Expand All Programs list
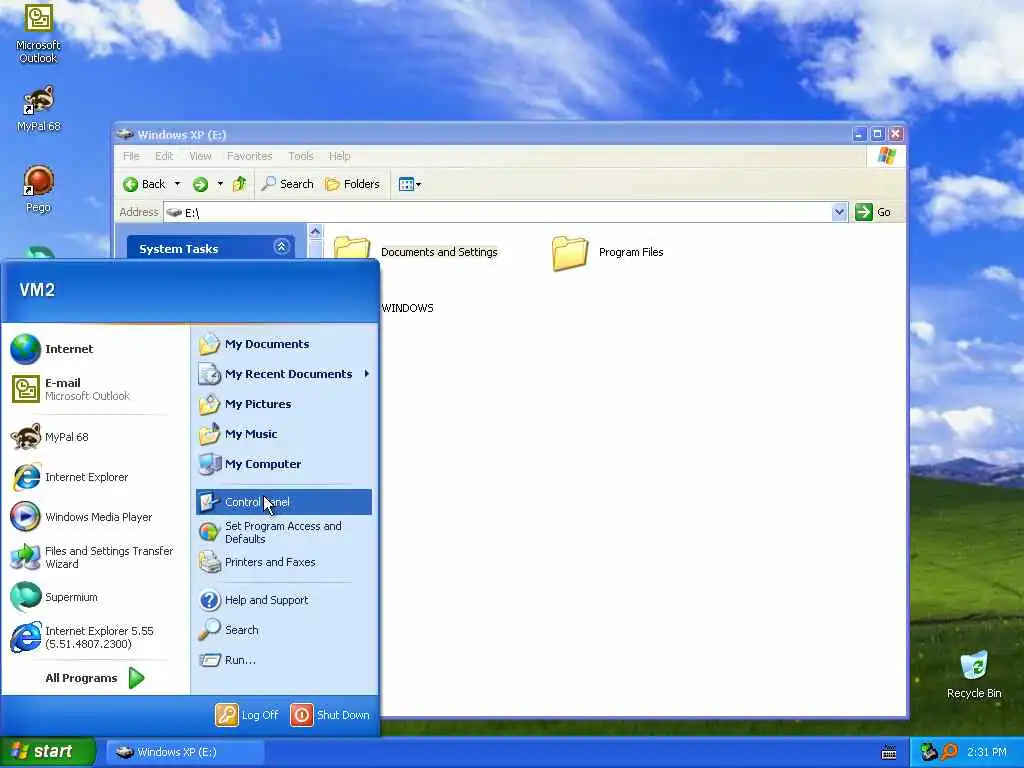This screenshot has height=768, width=1024. [95, 678]
